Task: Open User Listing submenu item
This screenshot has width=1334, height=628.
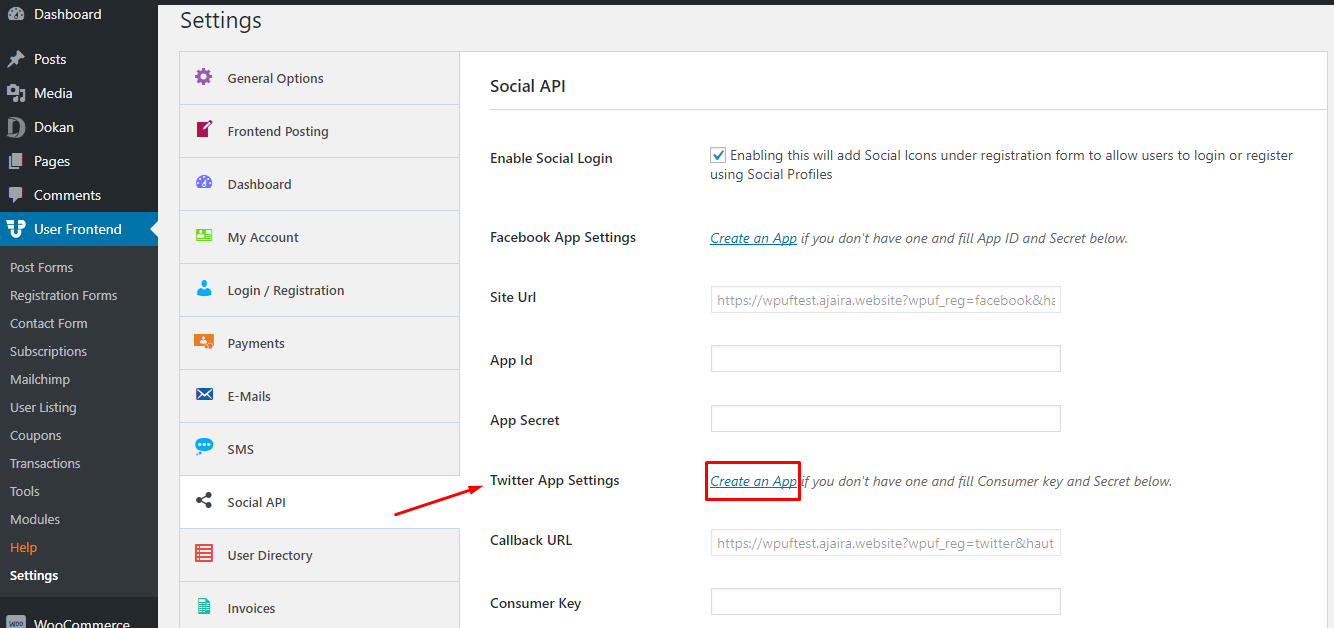Action: [43, 407]
